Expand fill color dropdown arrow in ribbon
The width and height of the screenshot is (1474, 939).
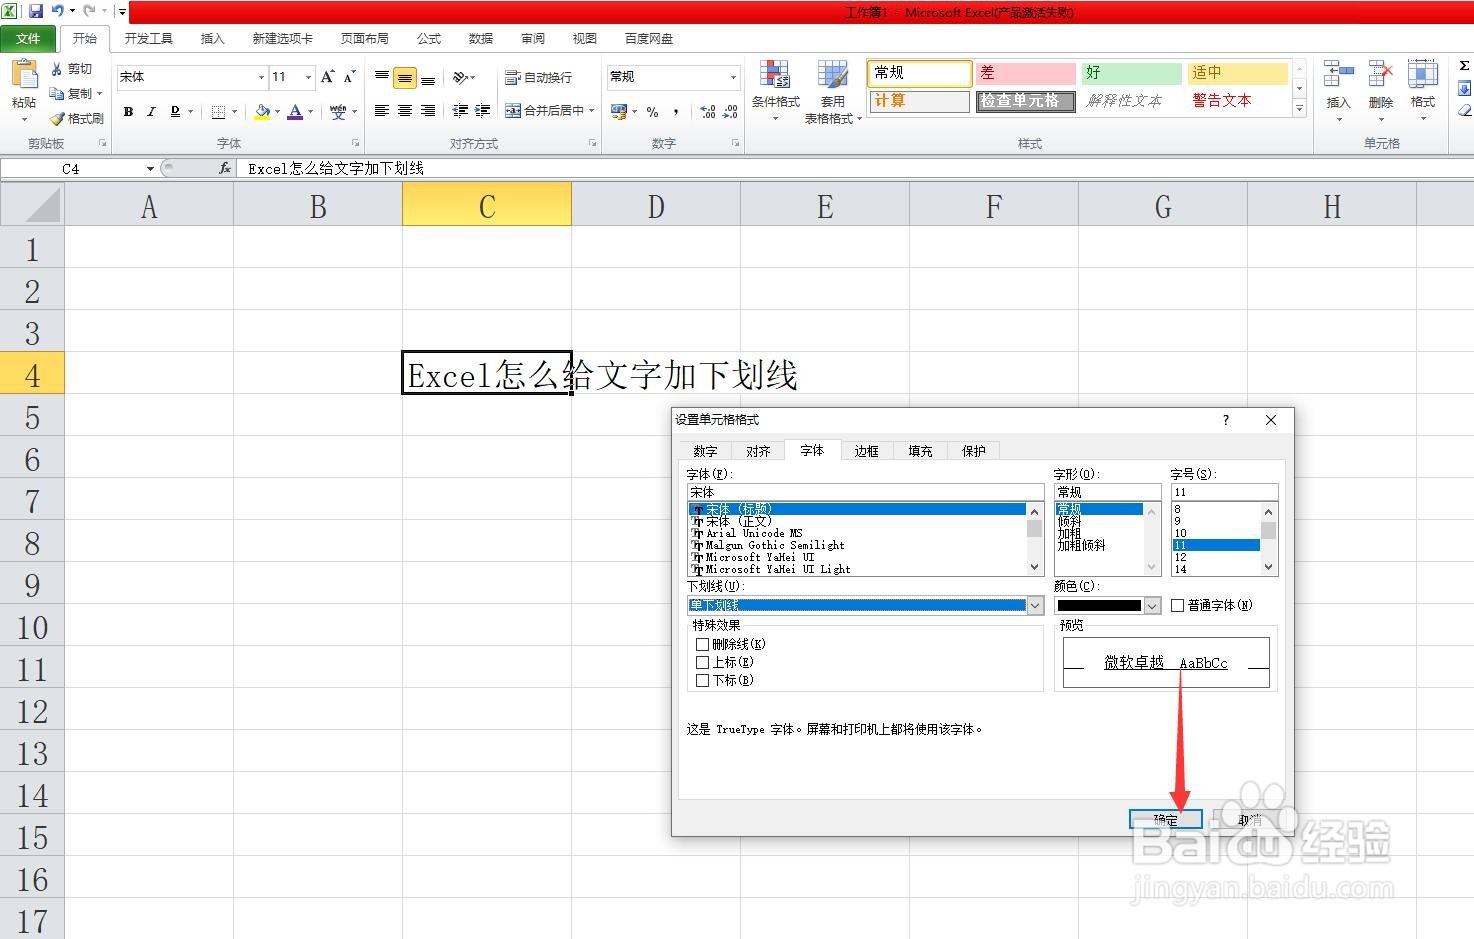click(x=277, y=112)
